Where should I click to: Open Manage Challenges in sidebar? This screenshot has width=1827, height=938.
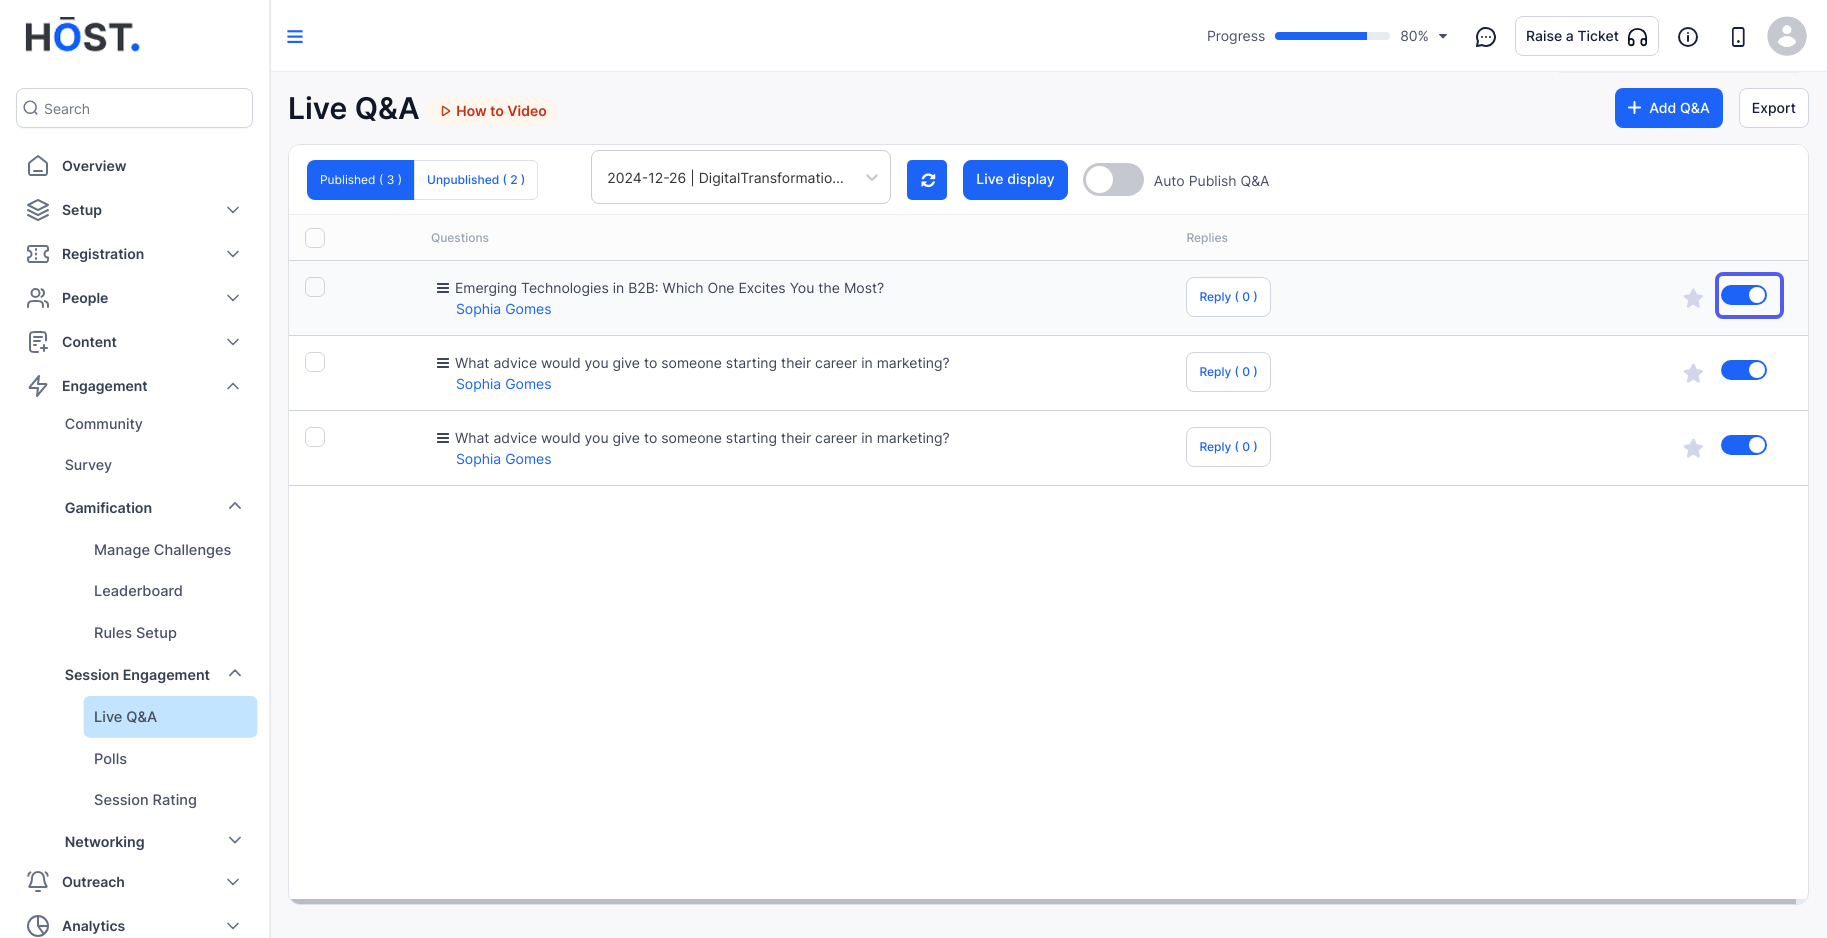click(162, 550)
